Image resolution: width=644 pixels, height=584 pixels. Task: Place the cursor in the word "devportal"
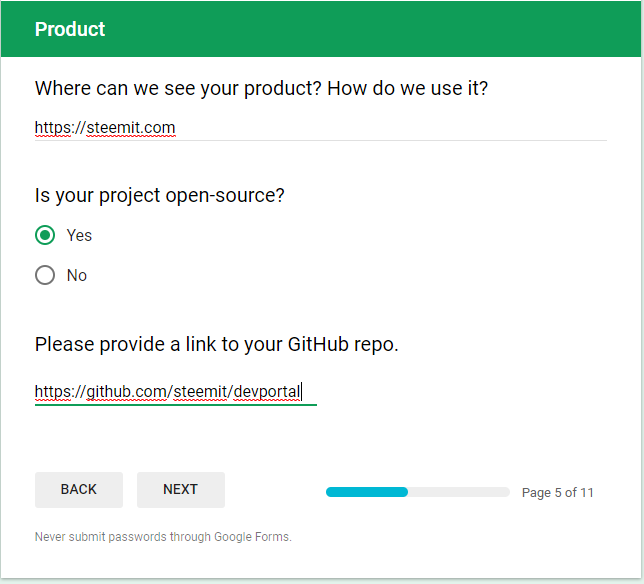[267, 392]
